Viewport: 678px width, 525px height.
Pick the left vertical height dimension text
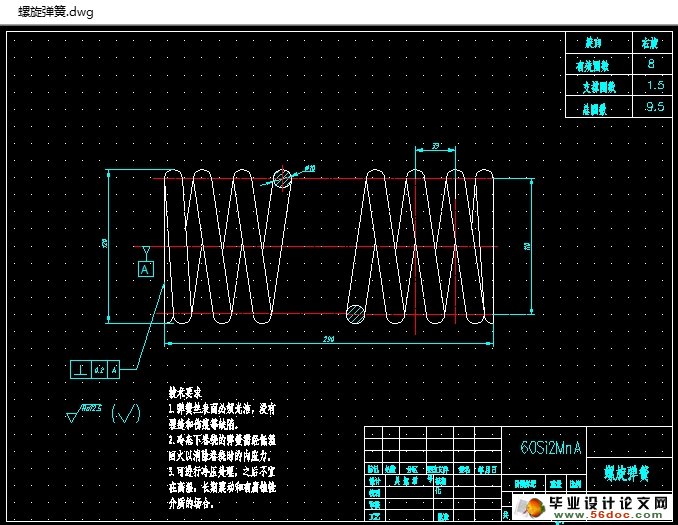point(104,244)
